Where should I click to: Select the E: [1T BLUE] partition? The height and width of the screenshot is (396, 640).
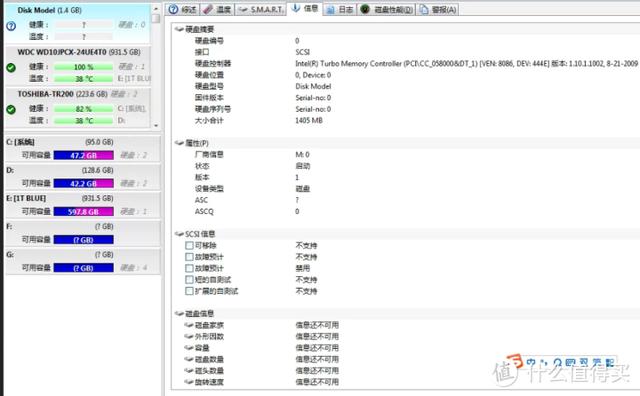click(82, 205)
